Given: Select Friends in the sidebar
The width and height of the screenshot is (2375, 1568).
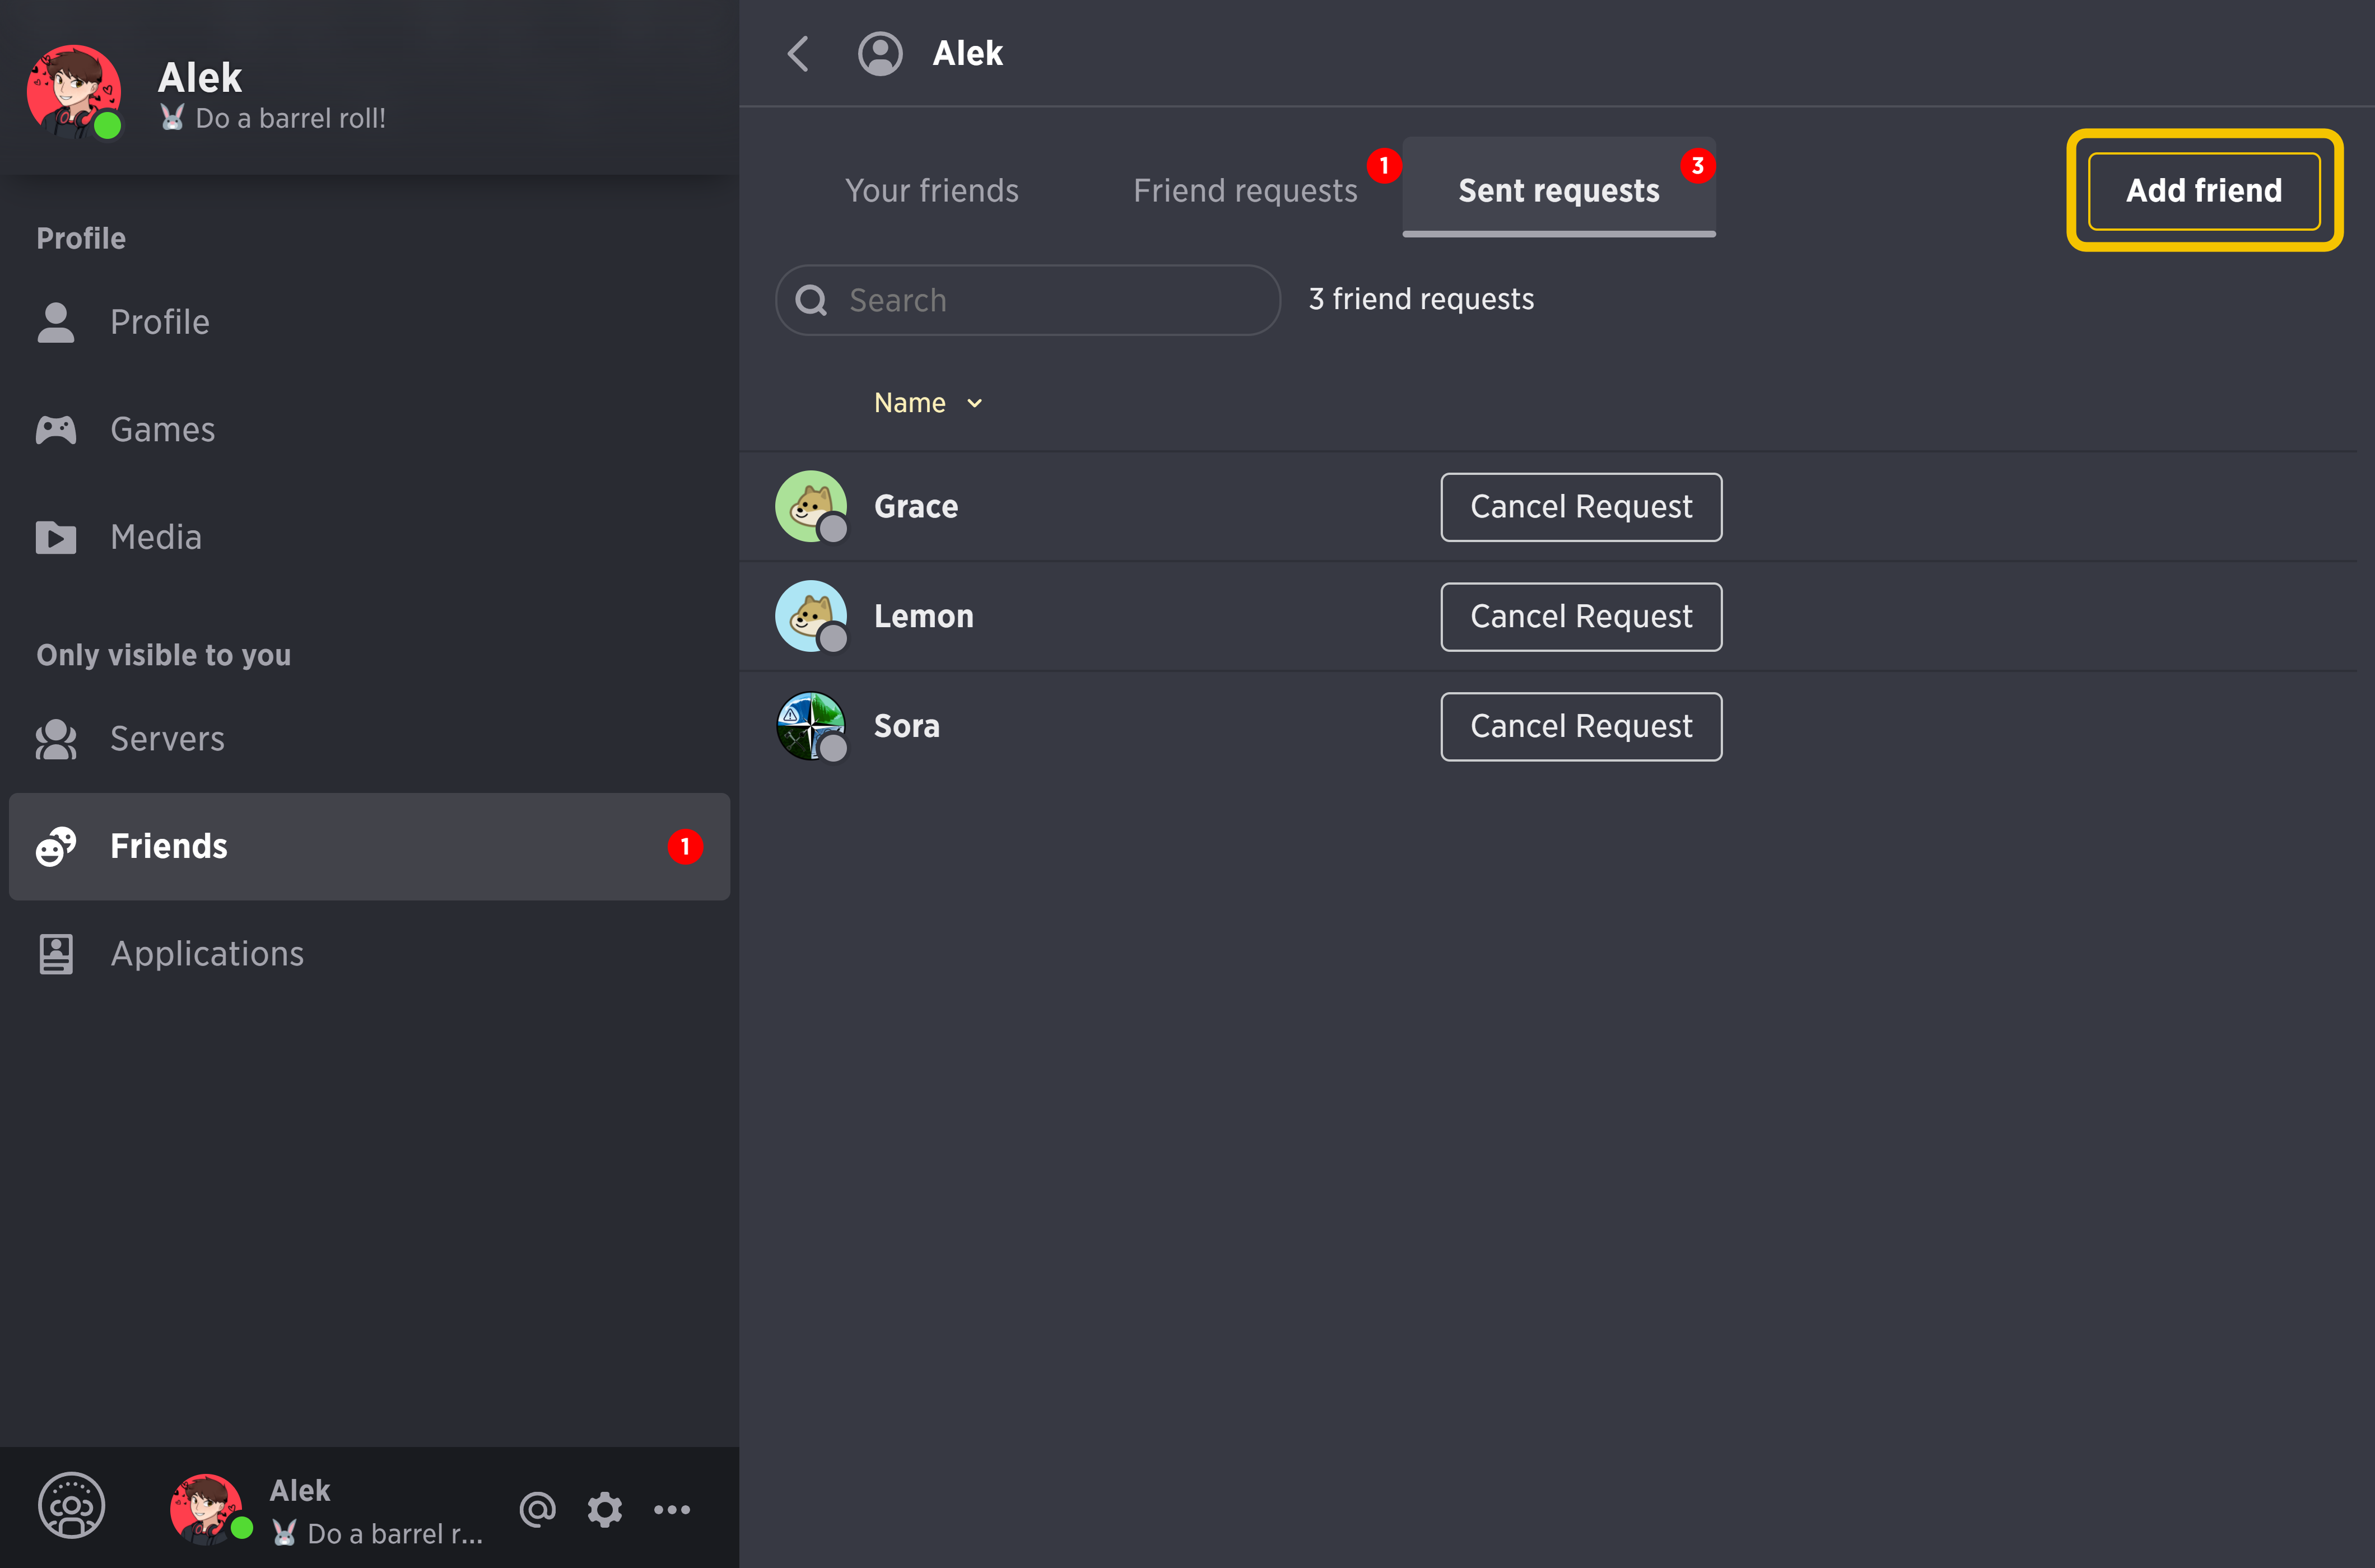Looking at the screenshot, I should point(369,846).
